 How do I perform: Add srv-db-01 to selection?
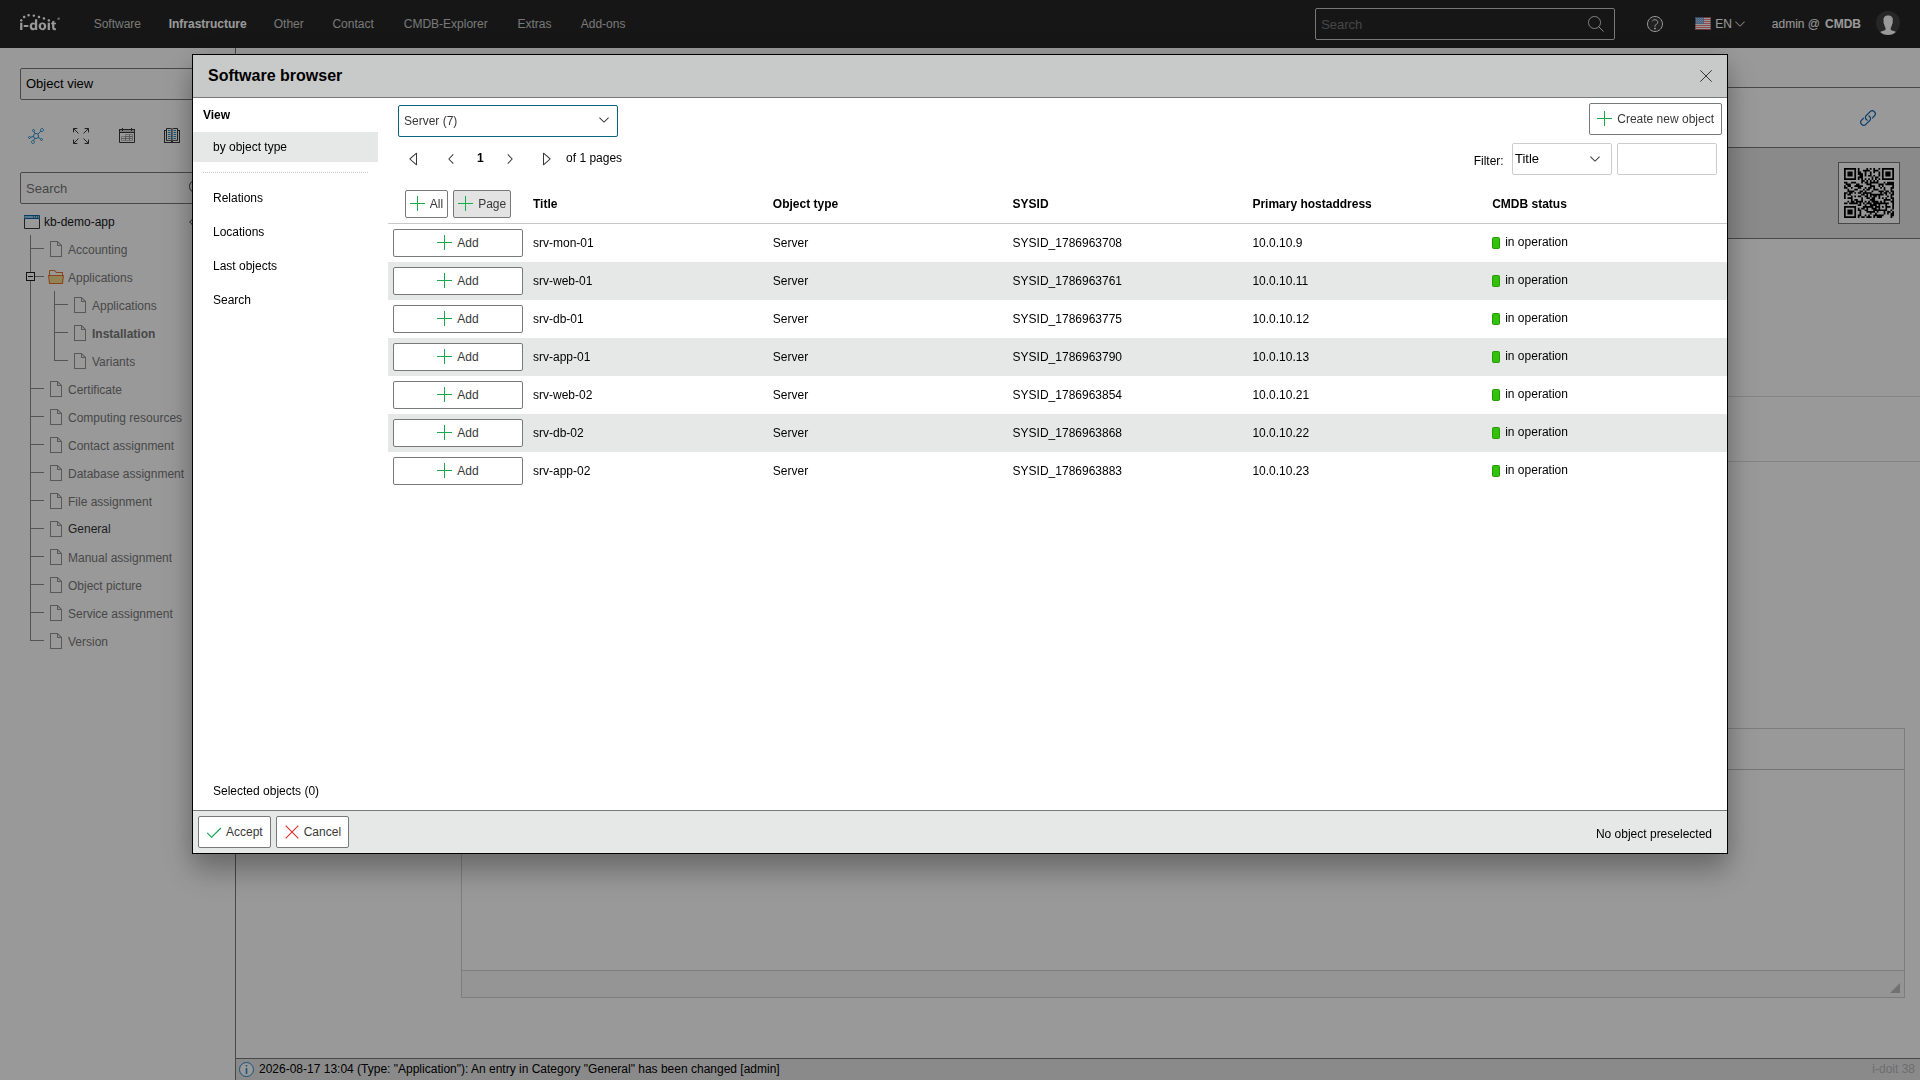click(458, 319)
